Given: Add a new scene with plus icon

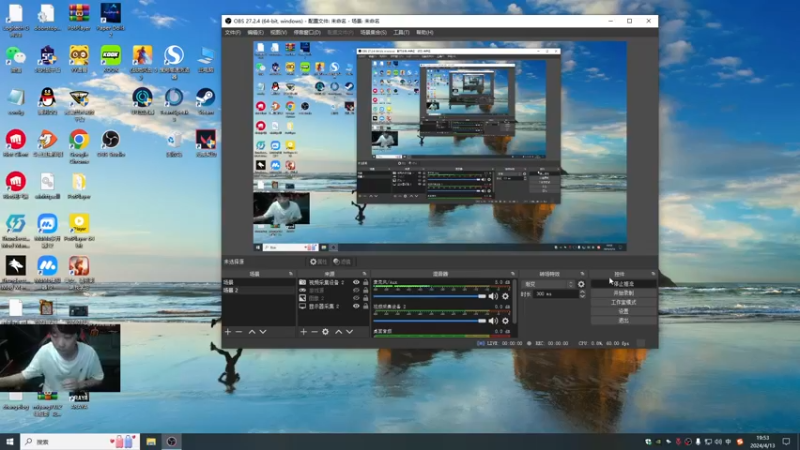Looking at the screenshot, I should (x=227, y=331).
